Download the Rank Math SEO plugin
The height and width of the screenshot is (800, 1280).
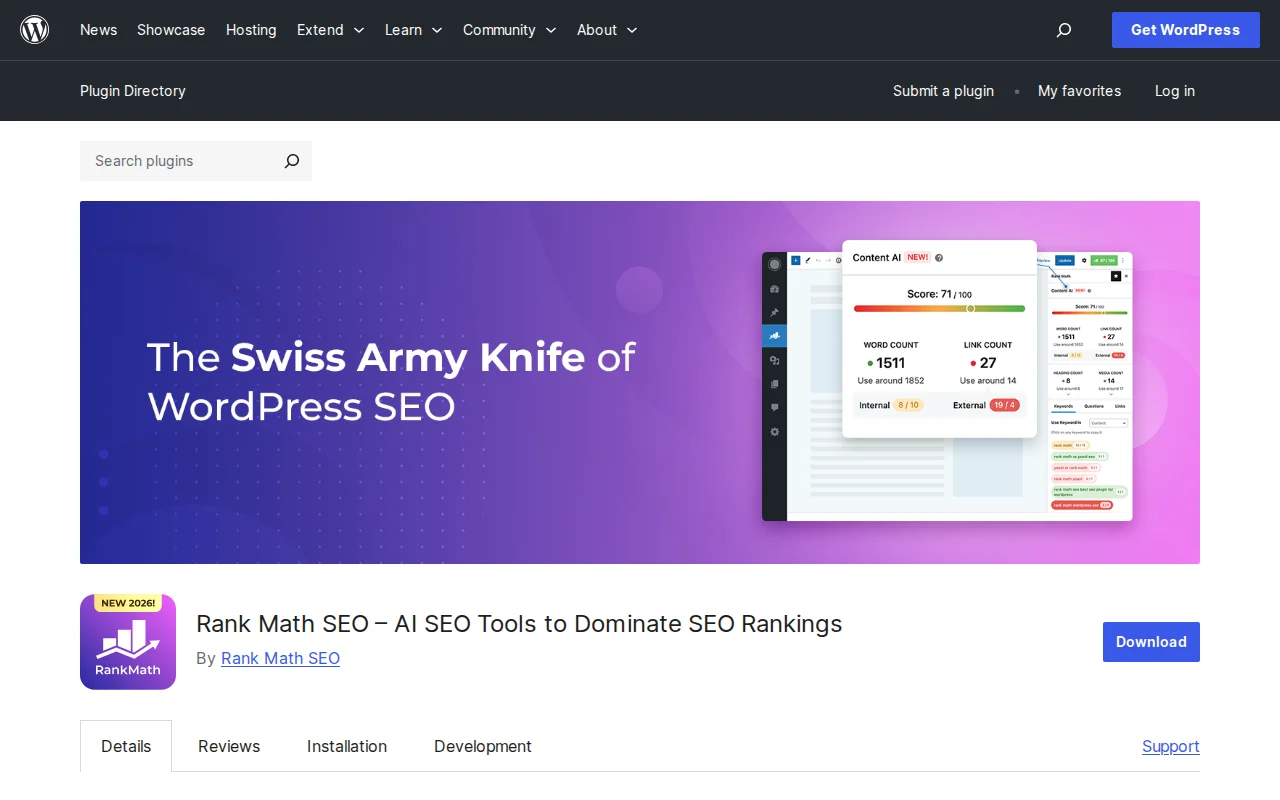coord(1150,642)
